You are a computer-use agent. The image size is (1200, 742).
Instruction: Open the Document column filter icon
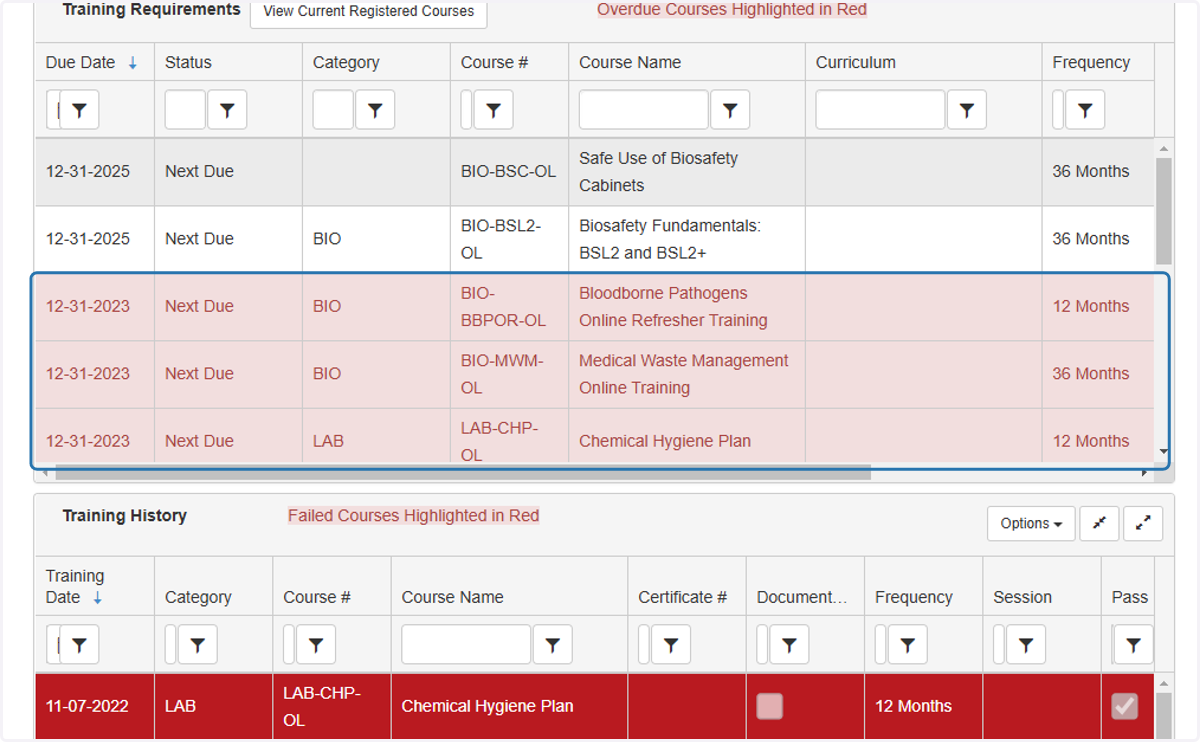789,645
